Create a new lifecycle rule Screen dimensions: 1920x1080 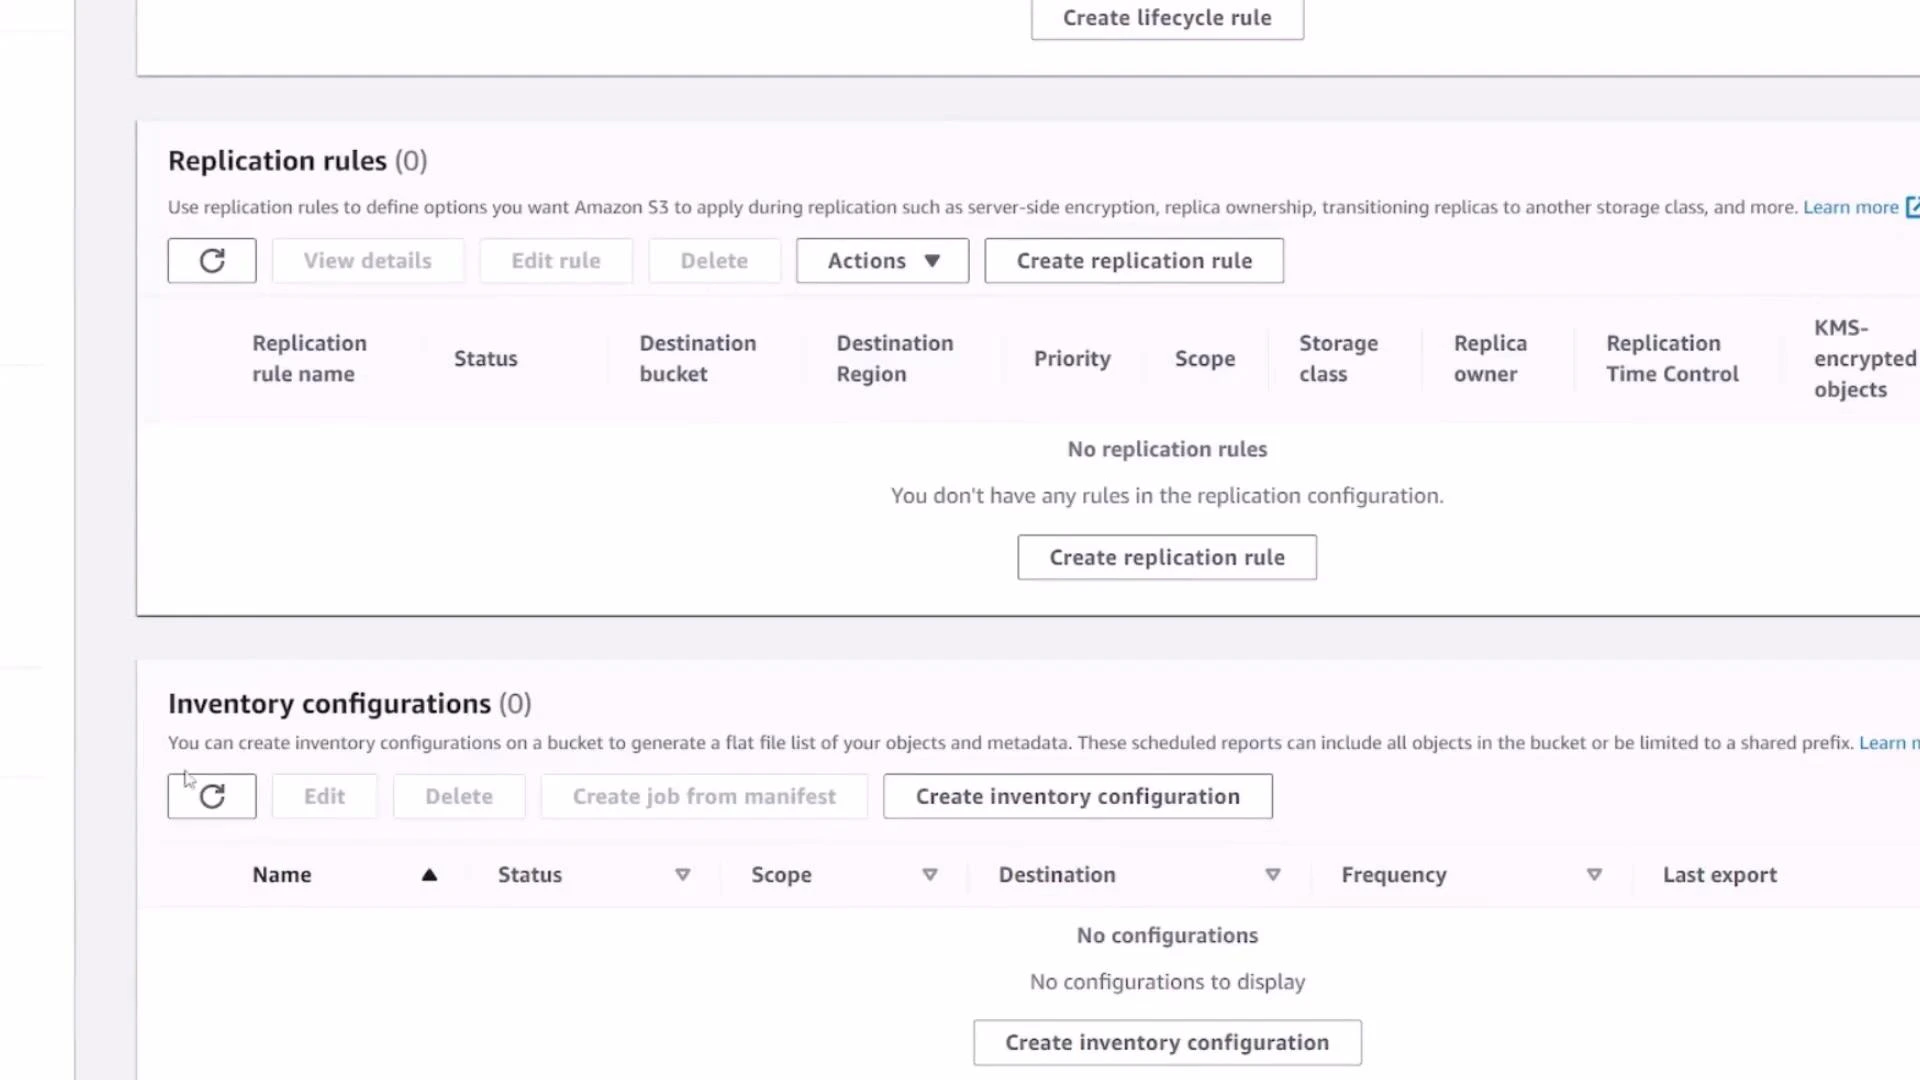pyautogui.click(x=1167, y=18)
